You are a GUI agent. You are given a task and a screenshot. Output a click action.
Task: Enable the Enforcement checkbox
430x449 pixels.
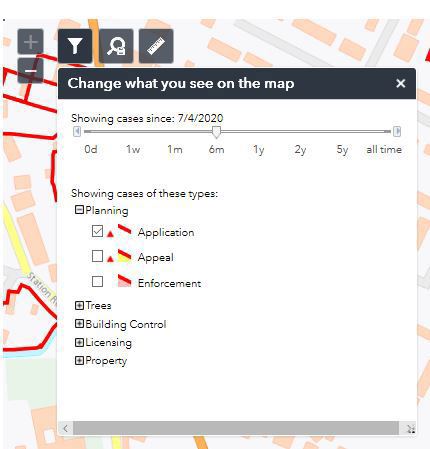97,281
